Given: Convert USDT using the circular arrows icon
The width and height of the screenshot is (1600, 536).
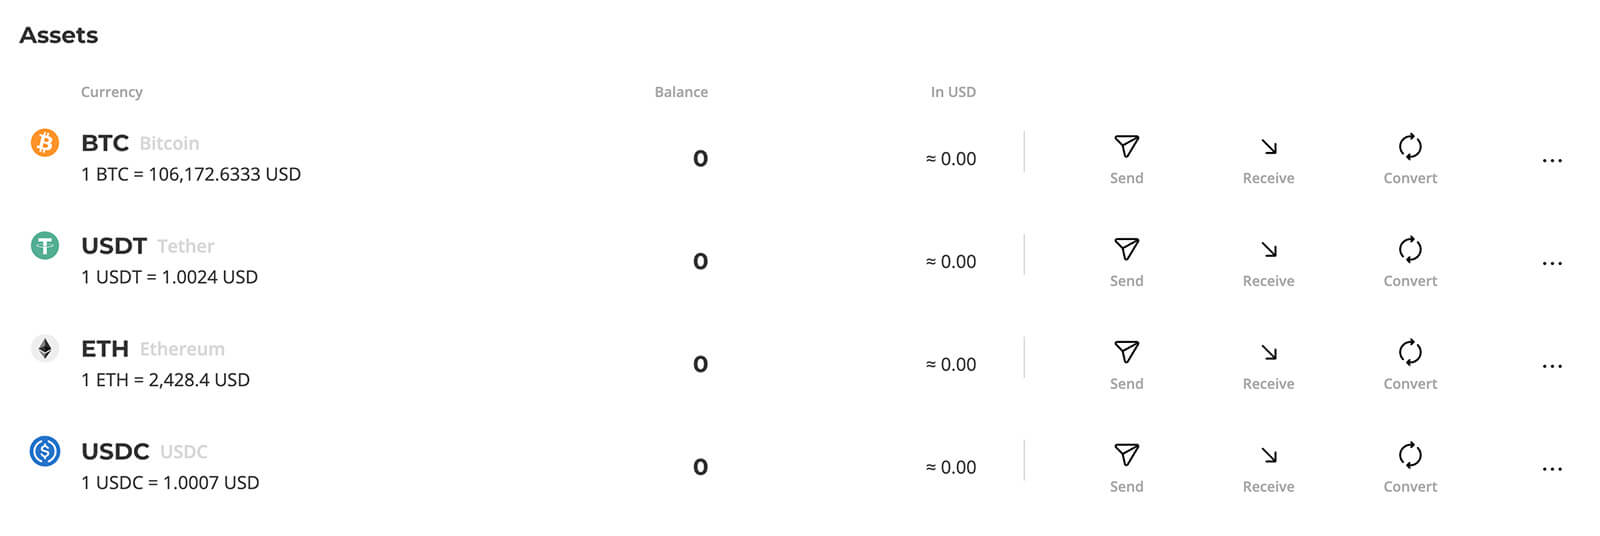Looking at the screenshot, I should 1410,249.
